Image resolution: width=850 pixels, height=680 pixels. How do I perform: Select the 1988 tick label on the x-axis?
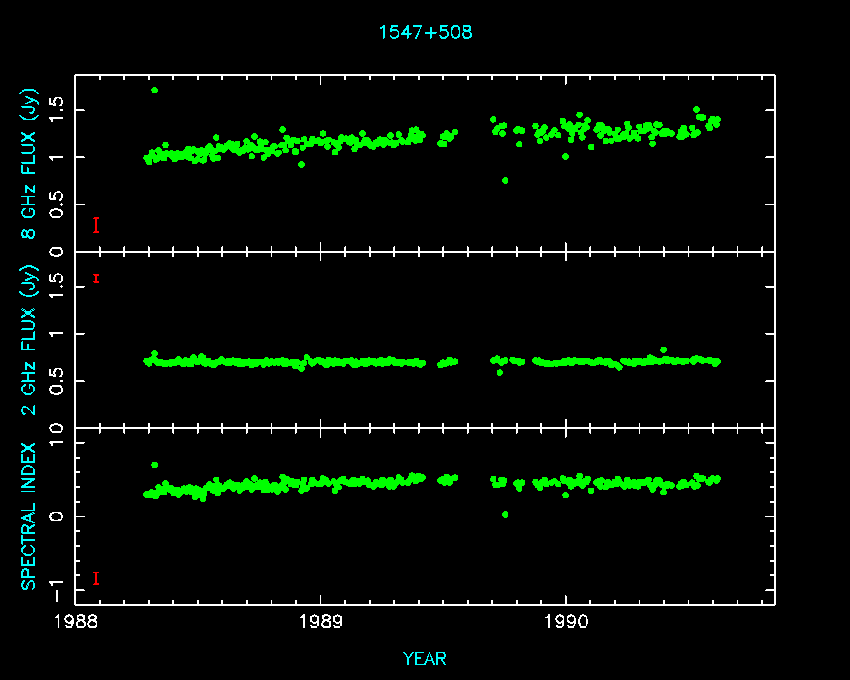pyautogui.click(x=75, y=621)
